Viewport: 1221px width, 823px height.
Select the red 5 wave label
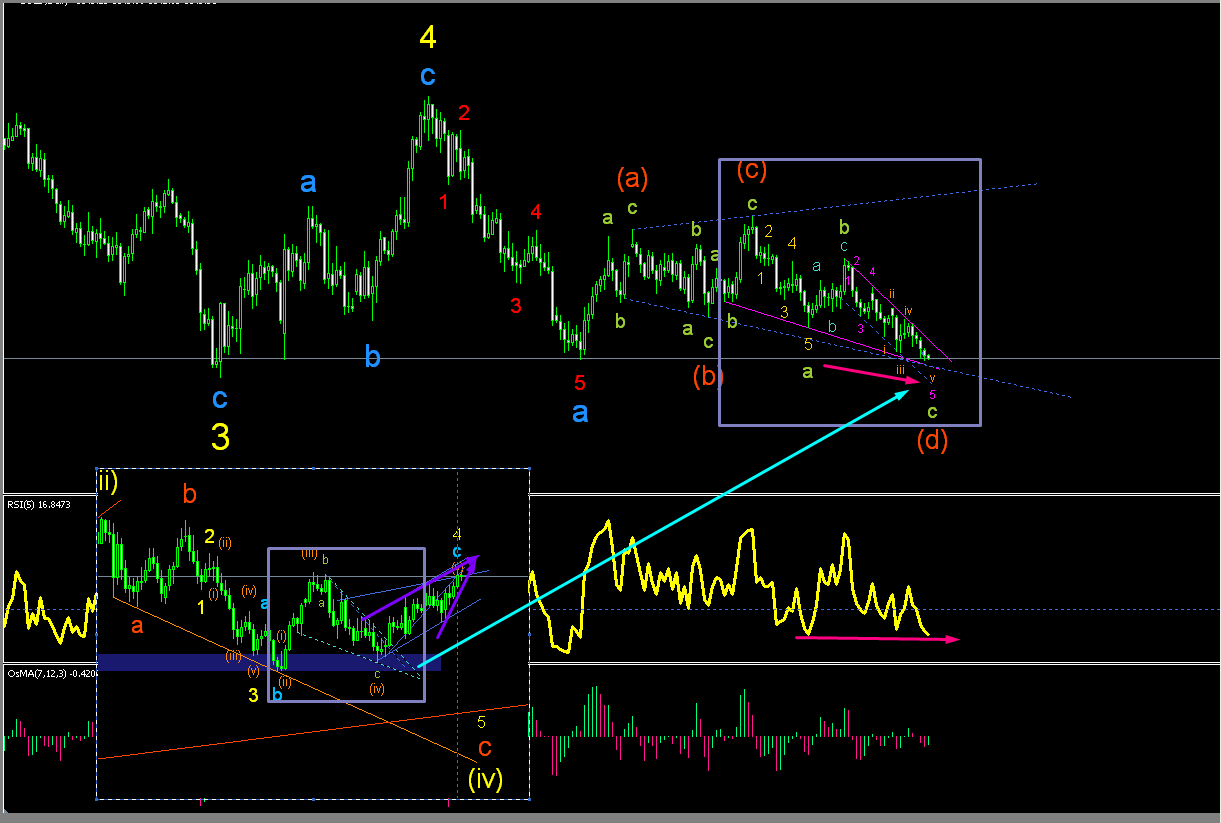[580, 382]
